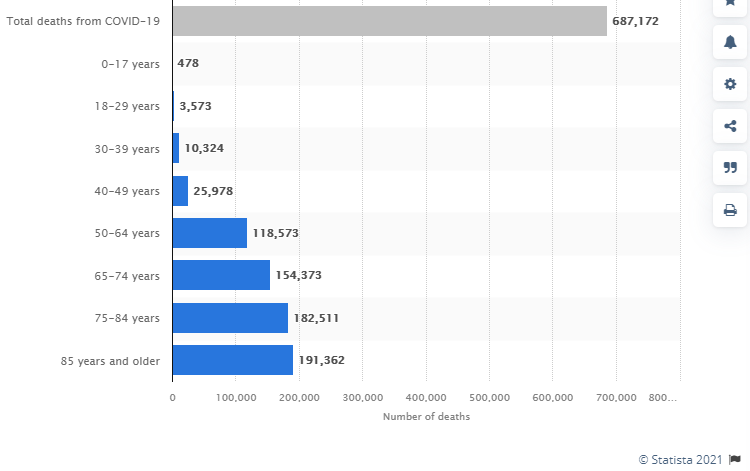
Task: Click the value label 182,511
Action: [x=316, y=318]
